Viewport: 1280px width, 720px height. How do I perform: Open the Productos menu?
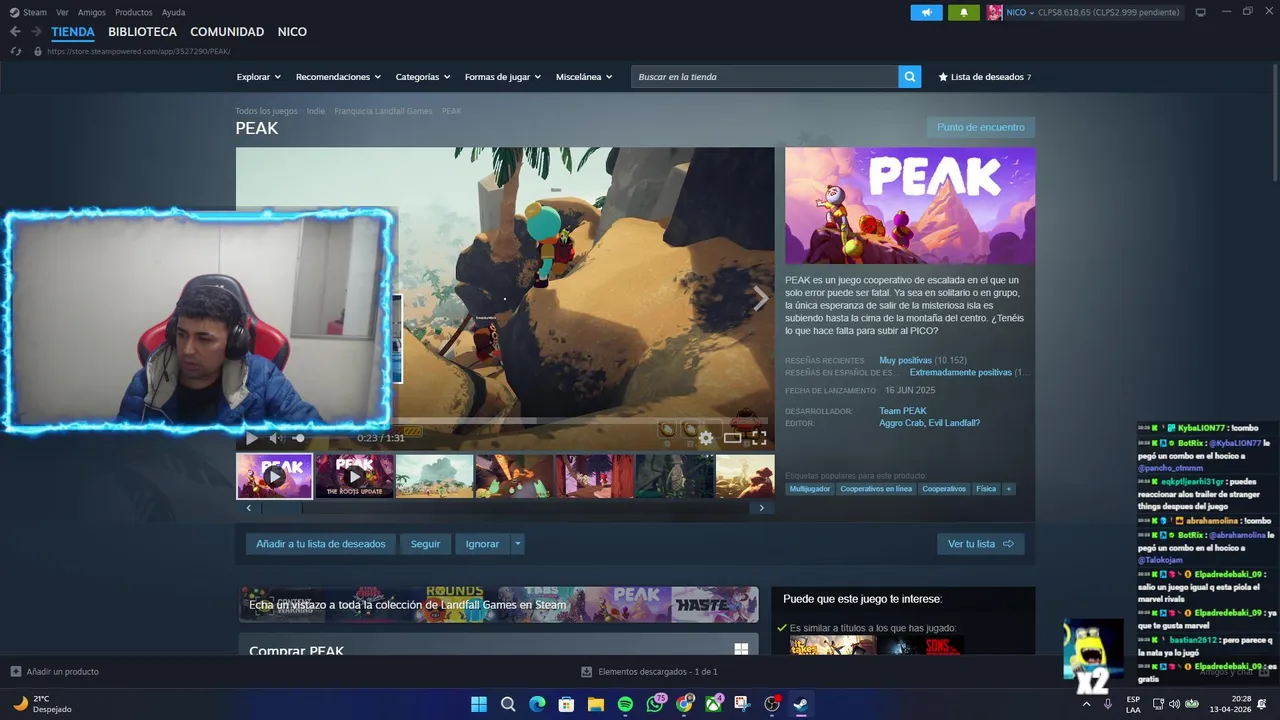click(x=134, y=12)
